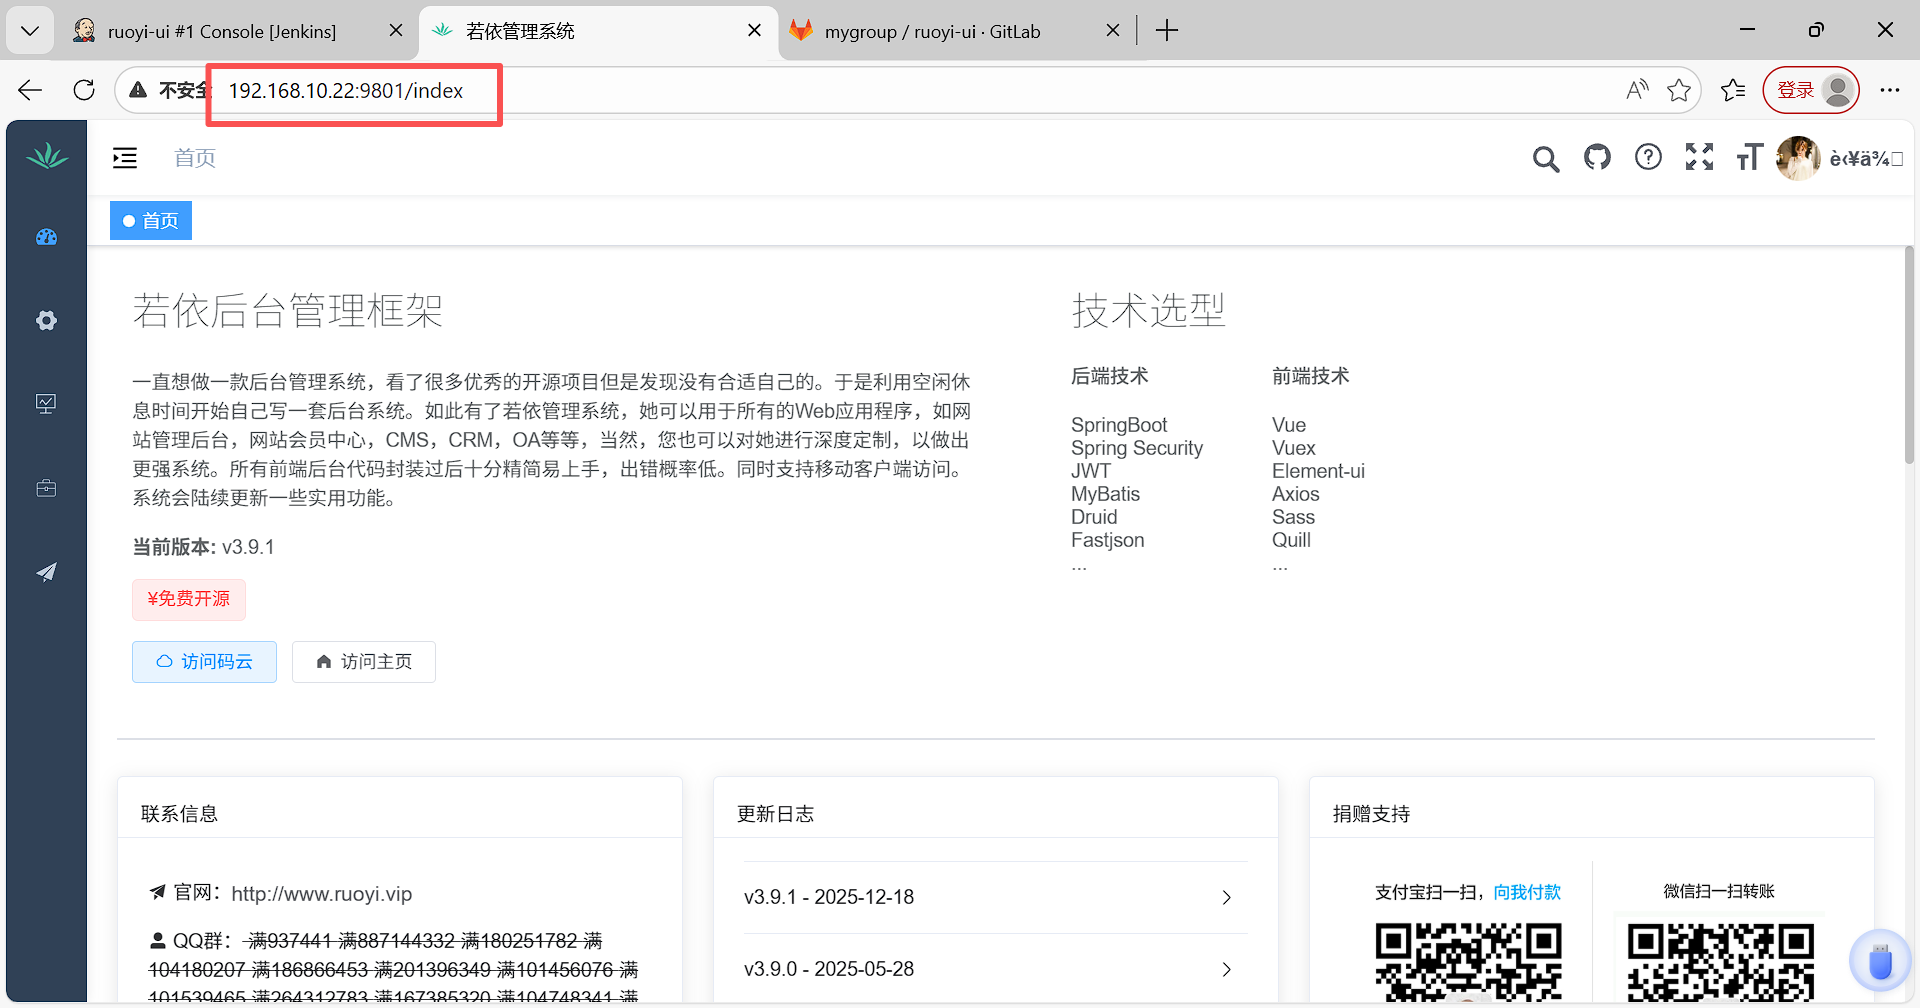Click the Element-ui text
Screen dimensions: 1920x1008
tap(1318, 471)
